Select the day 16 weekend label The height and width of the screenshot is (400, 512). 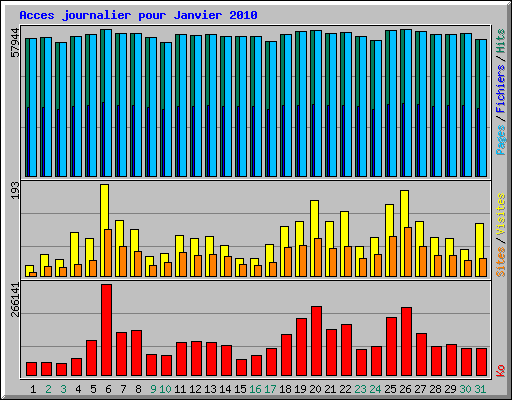coord(255,389)
